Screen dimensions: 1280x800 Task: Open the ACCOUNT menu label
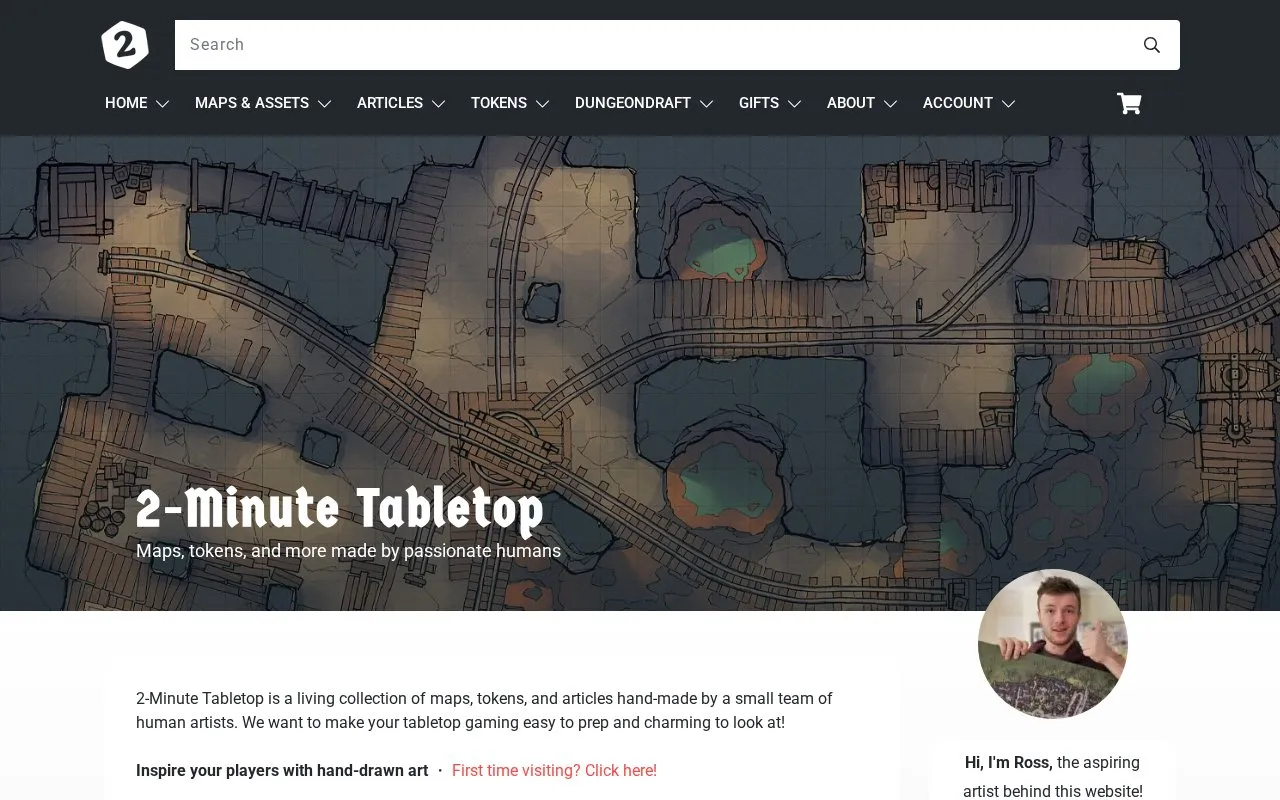pos(958,103)
